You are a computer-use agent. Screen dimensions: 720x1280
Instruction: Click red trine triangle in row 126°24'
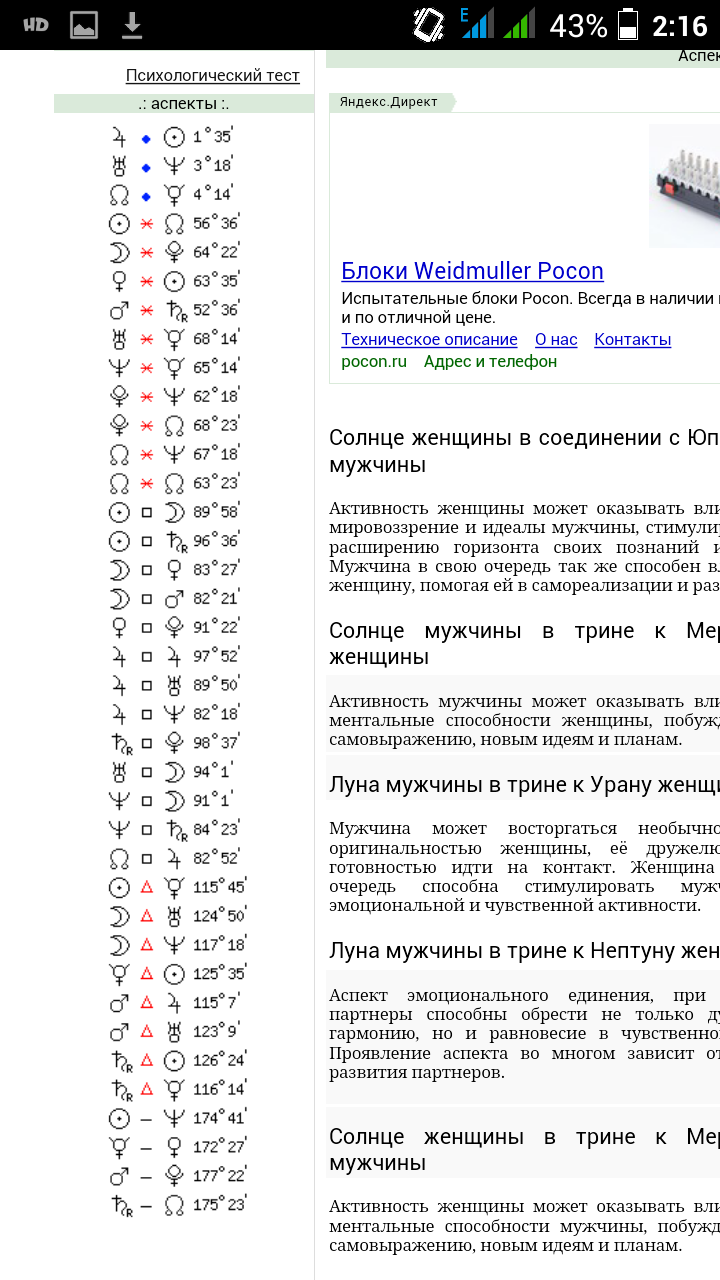point(146,1061)
